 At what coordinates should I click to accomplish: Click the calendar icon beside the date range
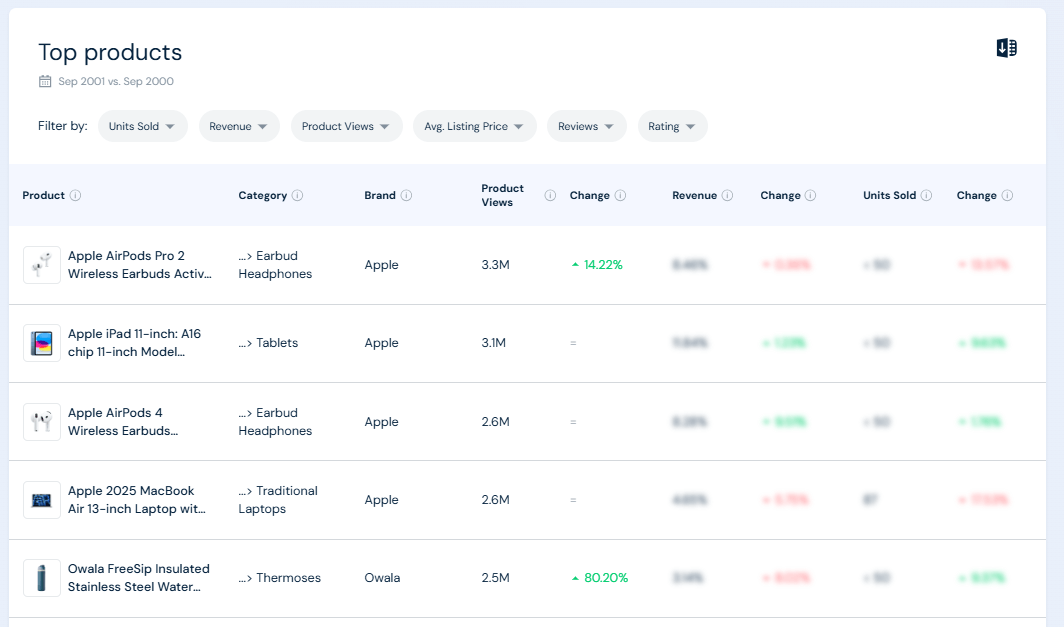(x=44, y=81)
